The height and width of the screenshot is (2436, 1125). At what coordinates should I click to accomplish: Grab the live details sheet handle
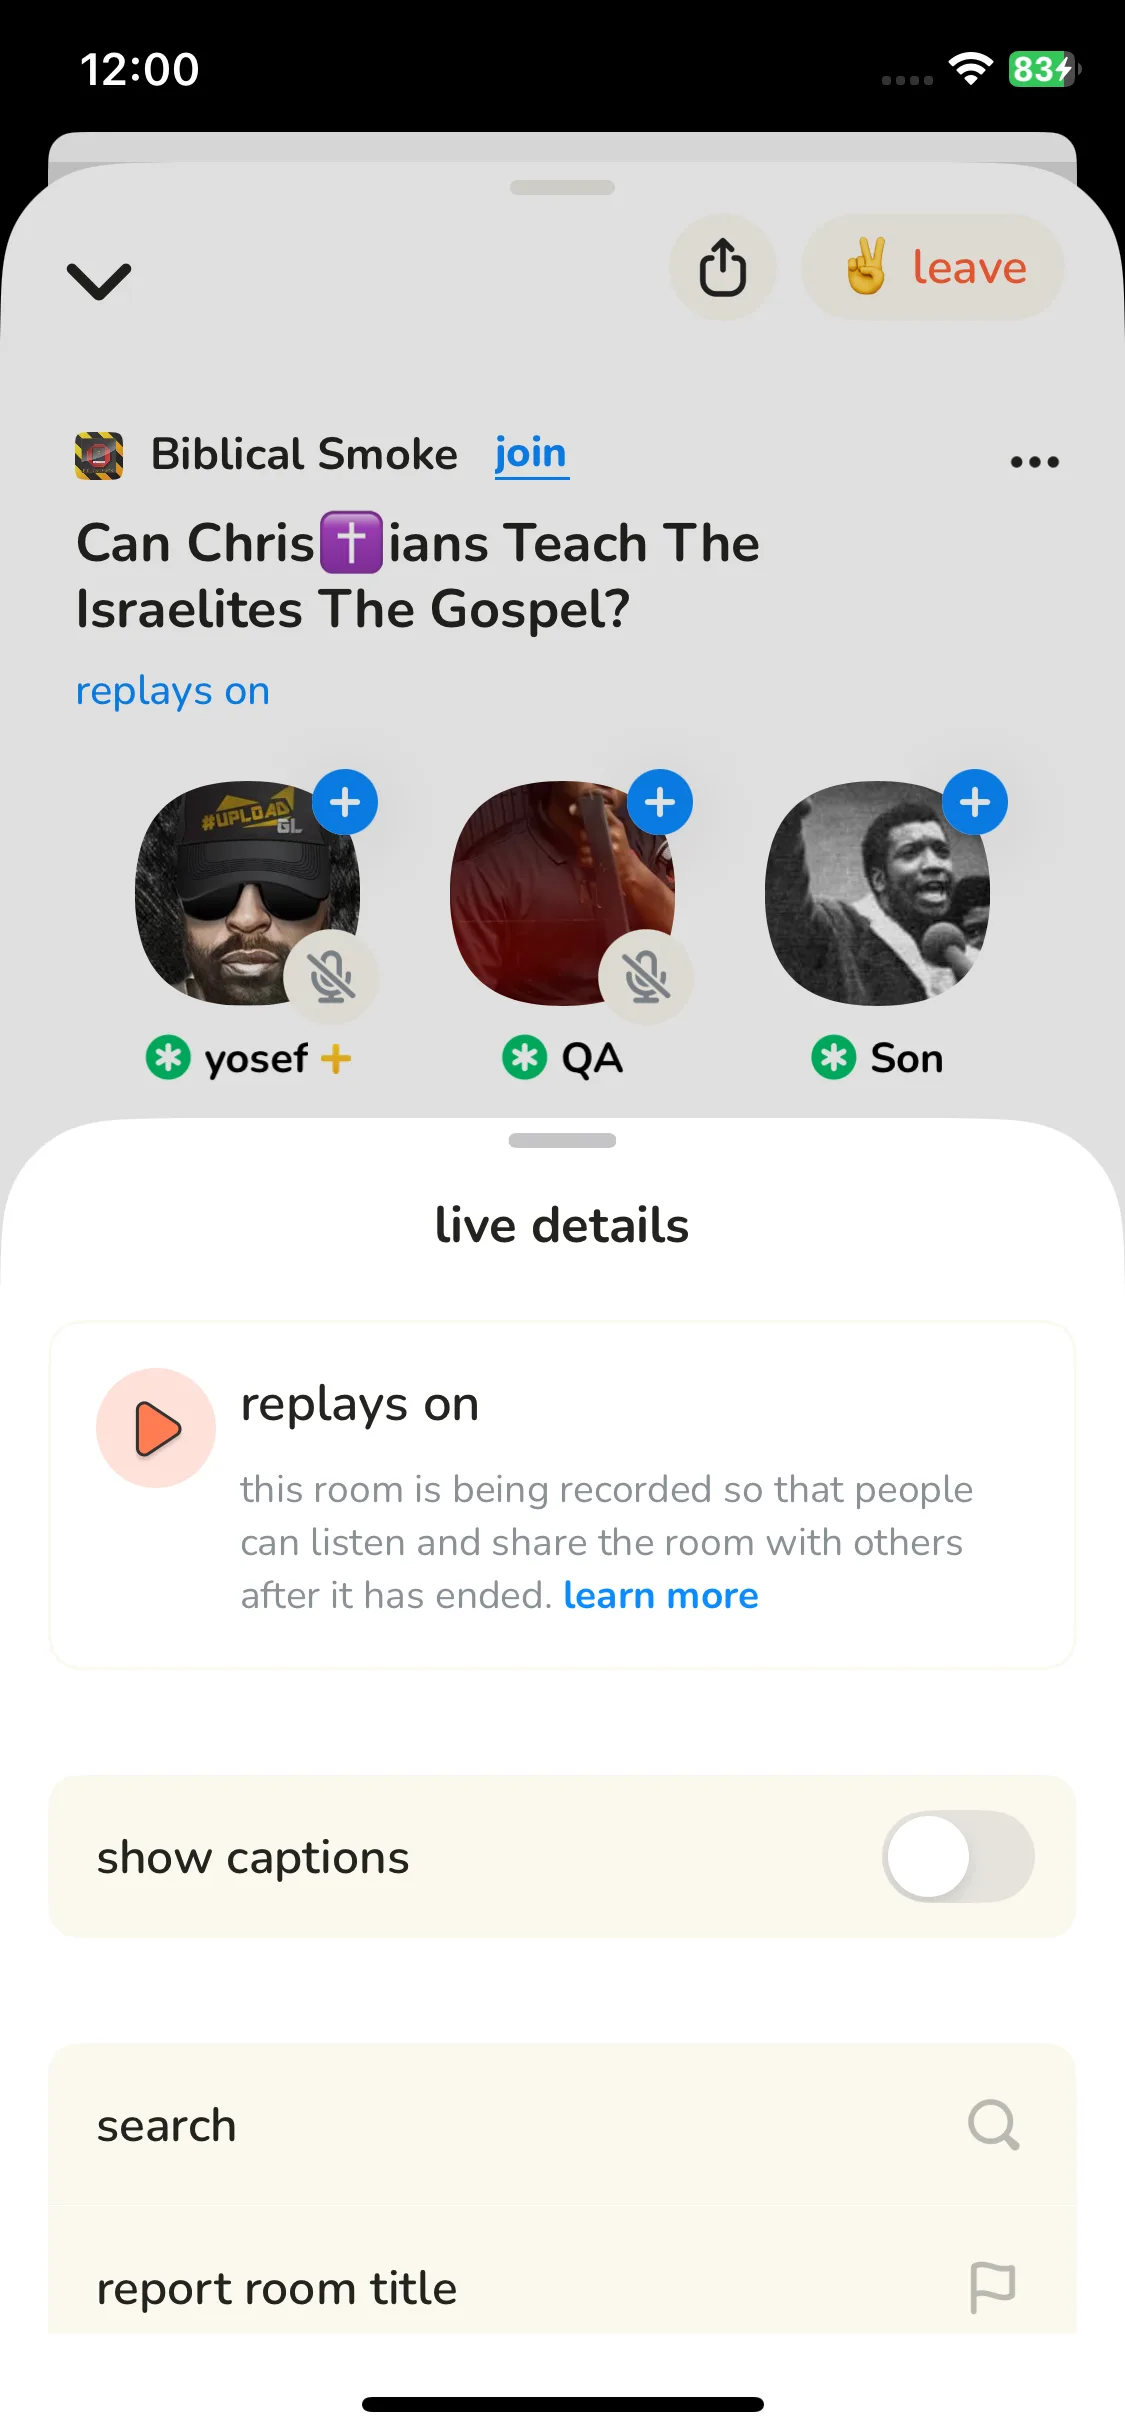(x=562, y=1140)
